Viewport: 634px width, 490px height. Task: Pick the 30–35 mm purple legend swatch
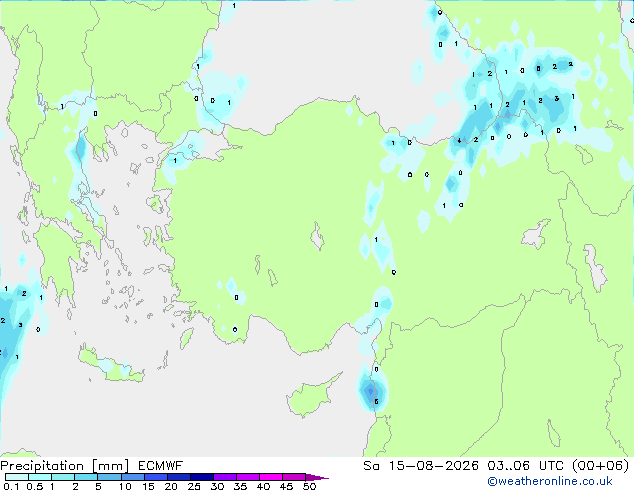click(x=225, y=477)
